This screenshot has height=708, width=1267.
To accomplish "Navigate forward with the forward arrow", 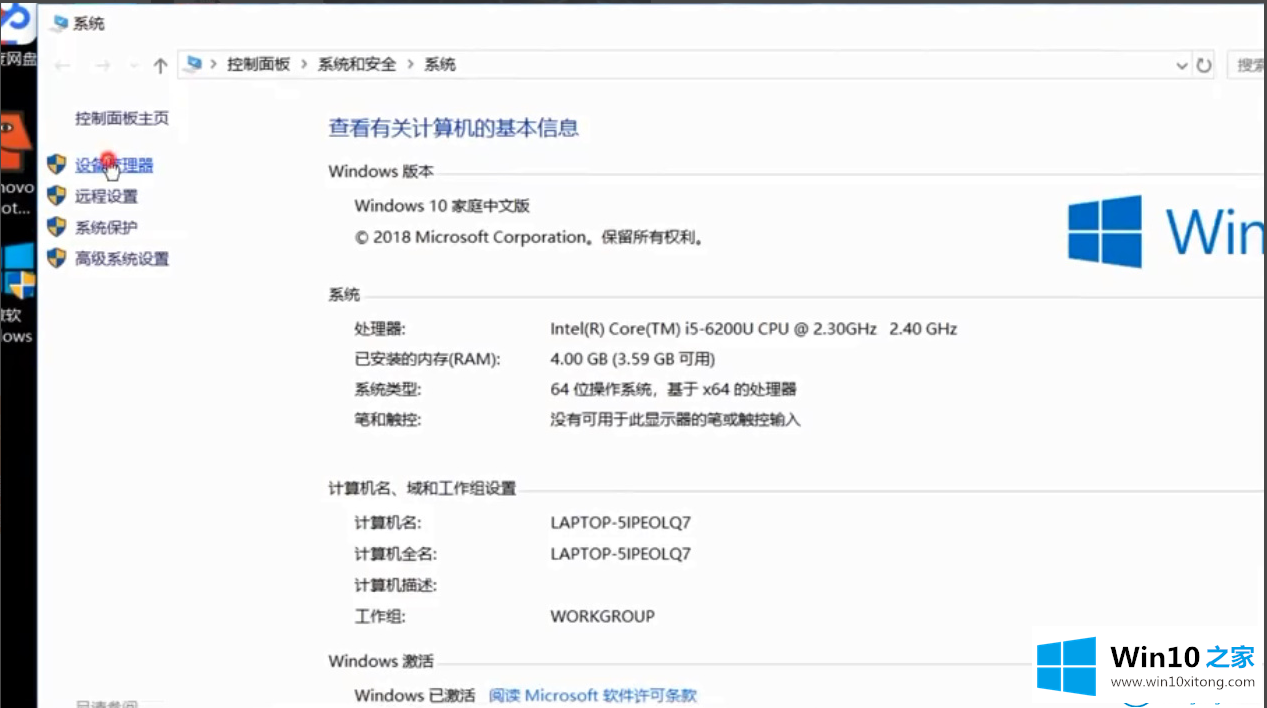I will click(x=101, y=65).
